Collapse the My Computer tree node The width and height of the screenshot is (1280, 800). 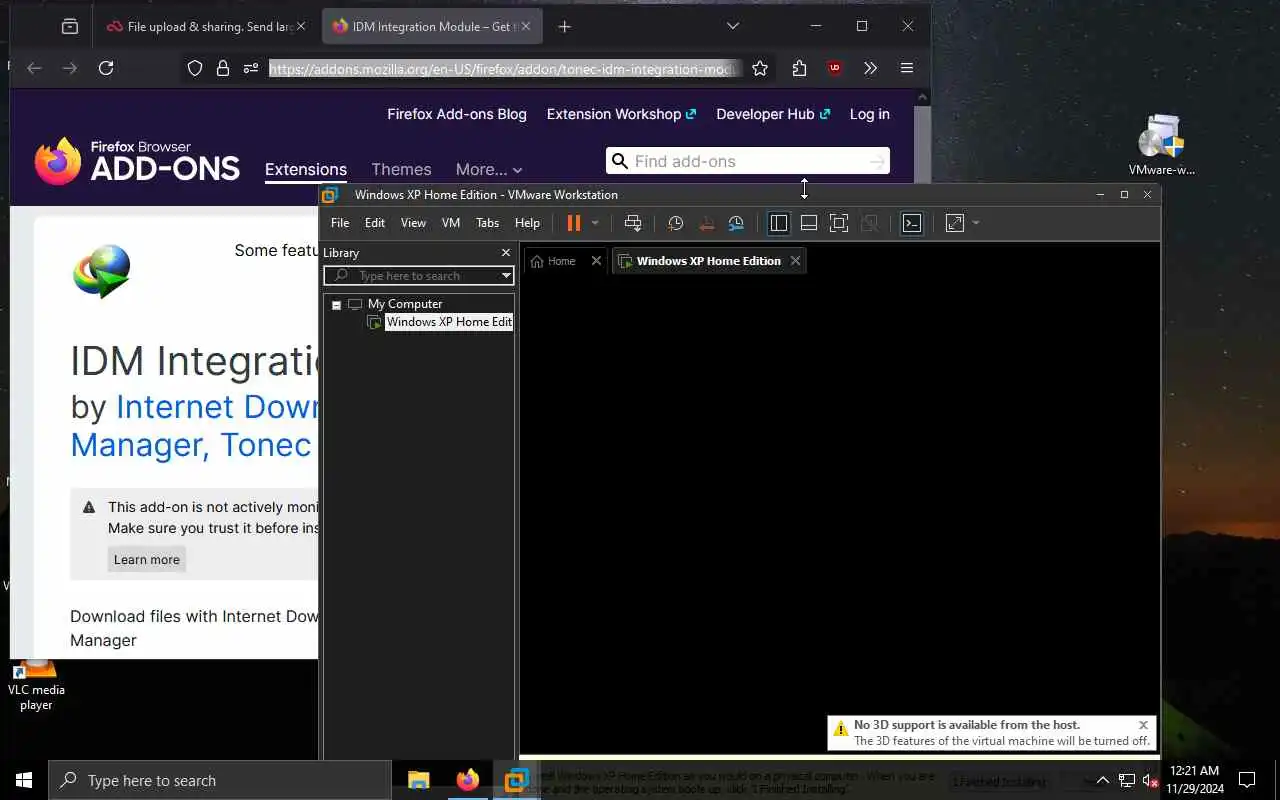(336, 304)
